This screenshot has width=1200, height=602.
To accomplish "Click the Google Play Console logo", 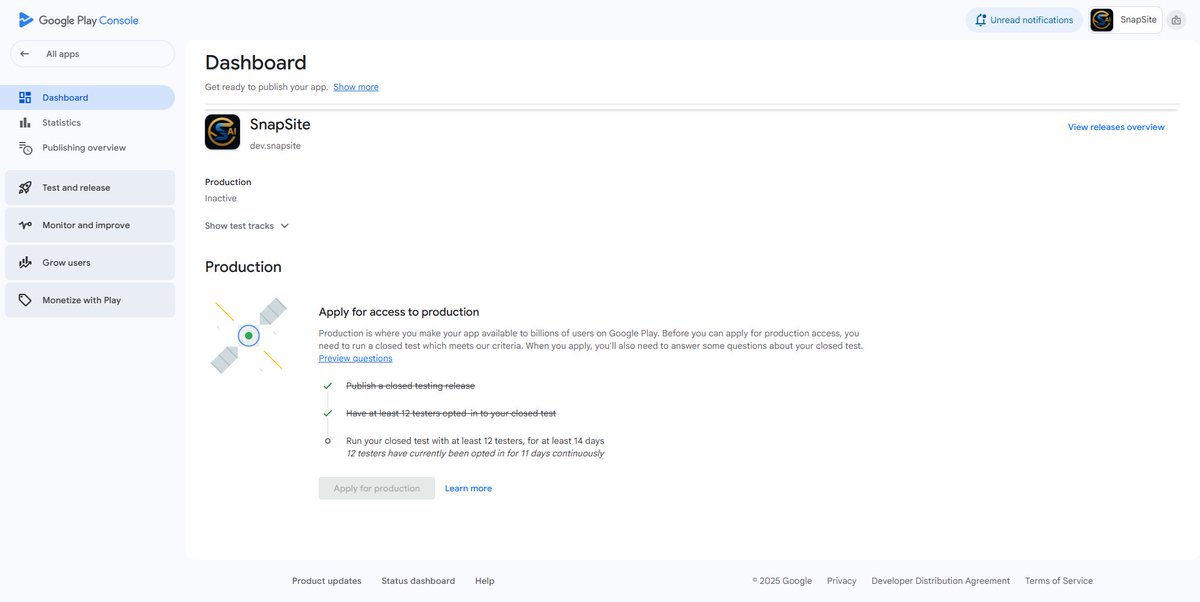I will (78, 20).
